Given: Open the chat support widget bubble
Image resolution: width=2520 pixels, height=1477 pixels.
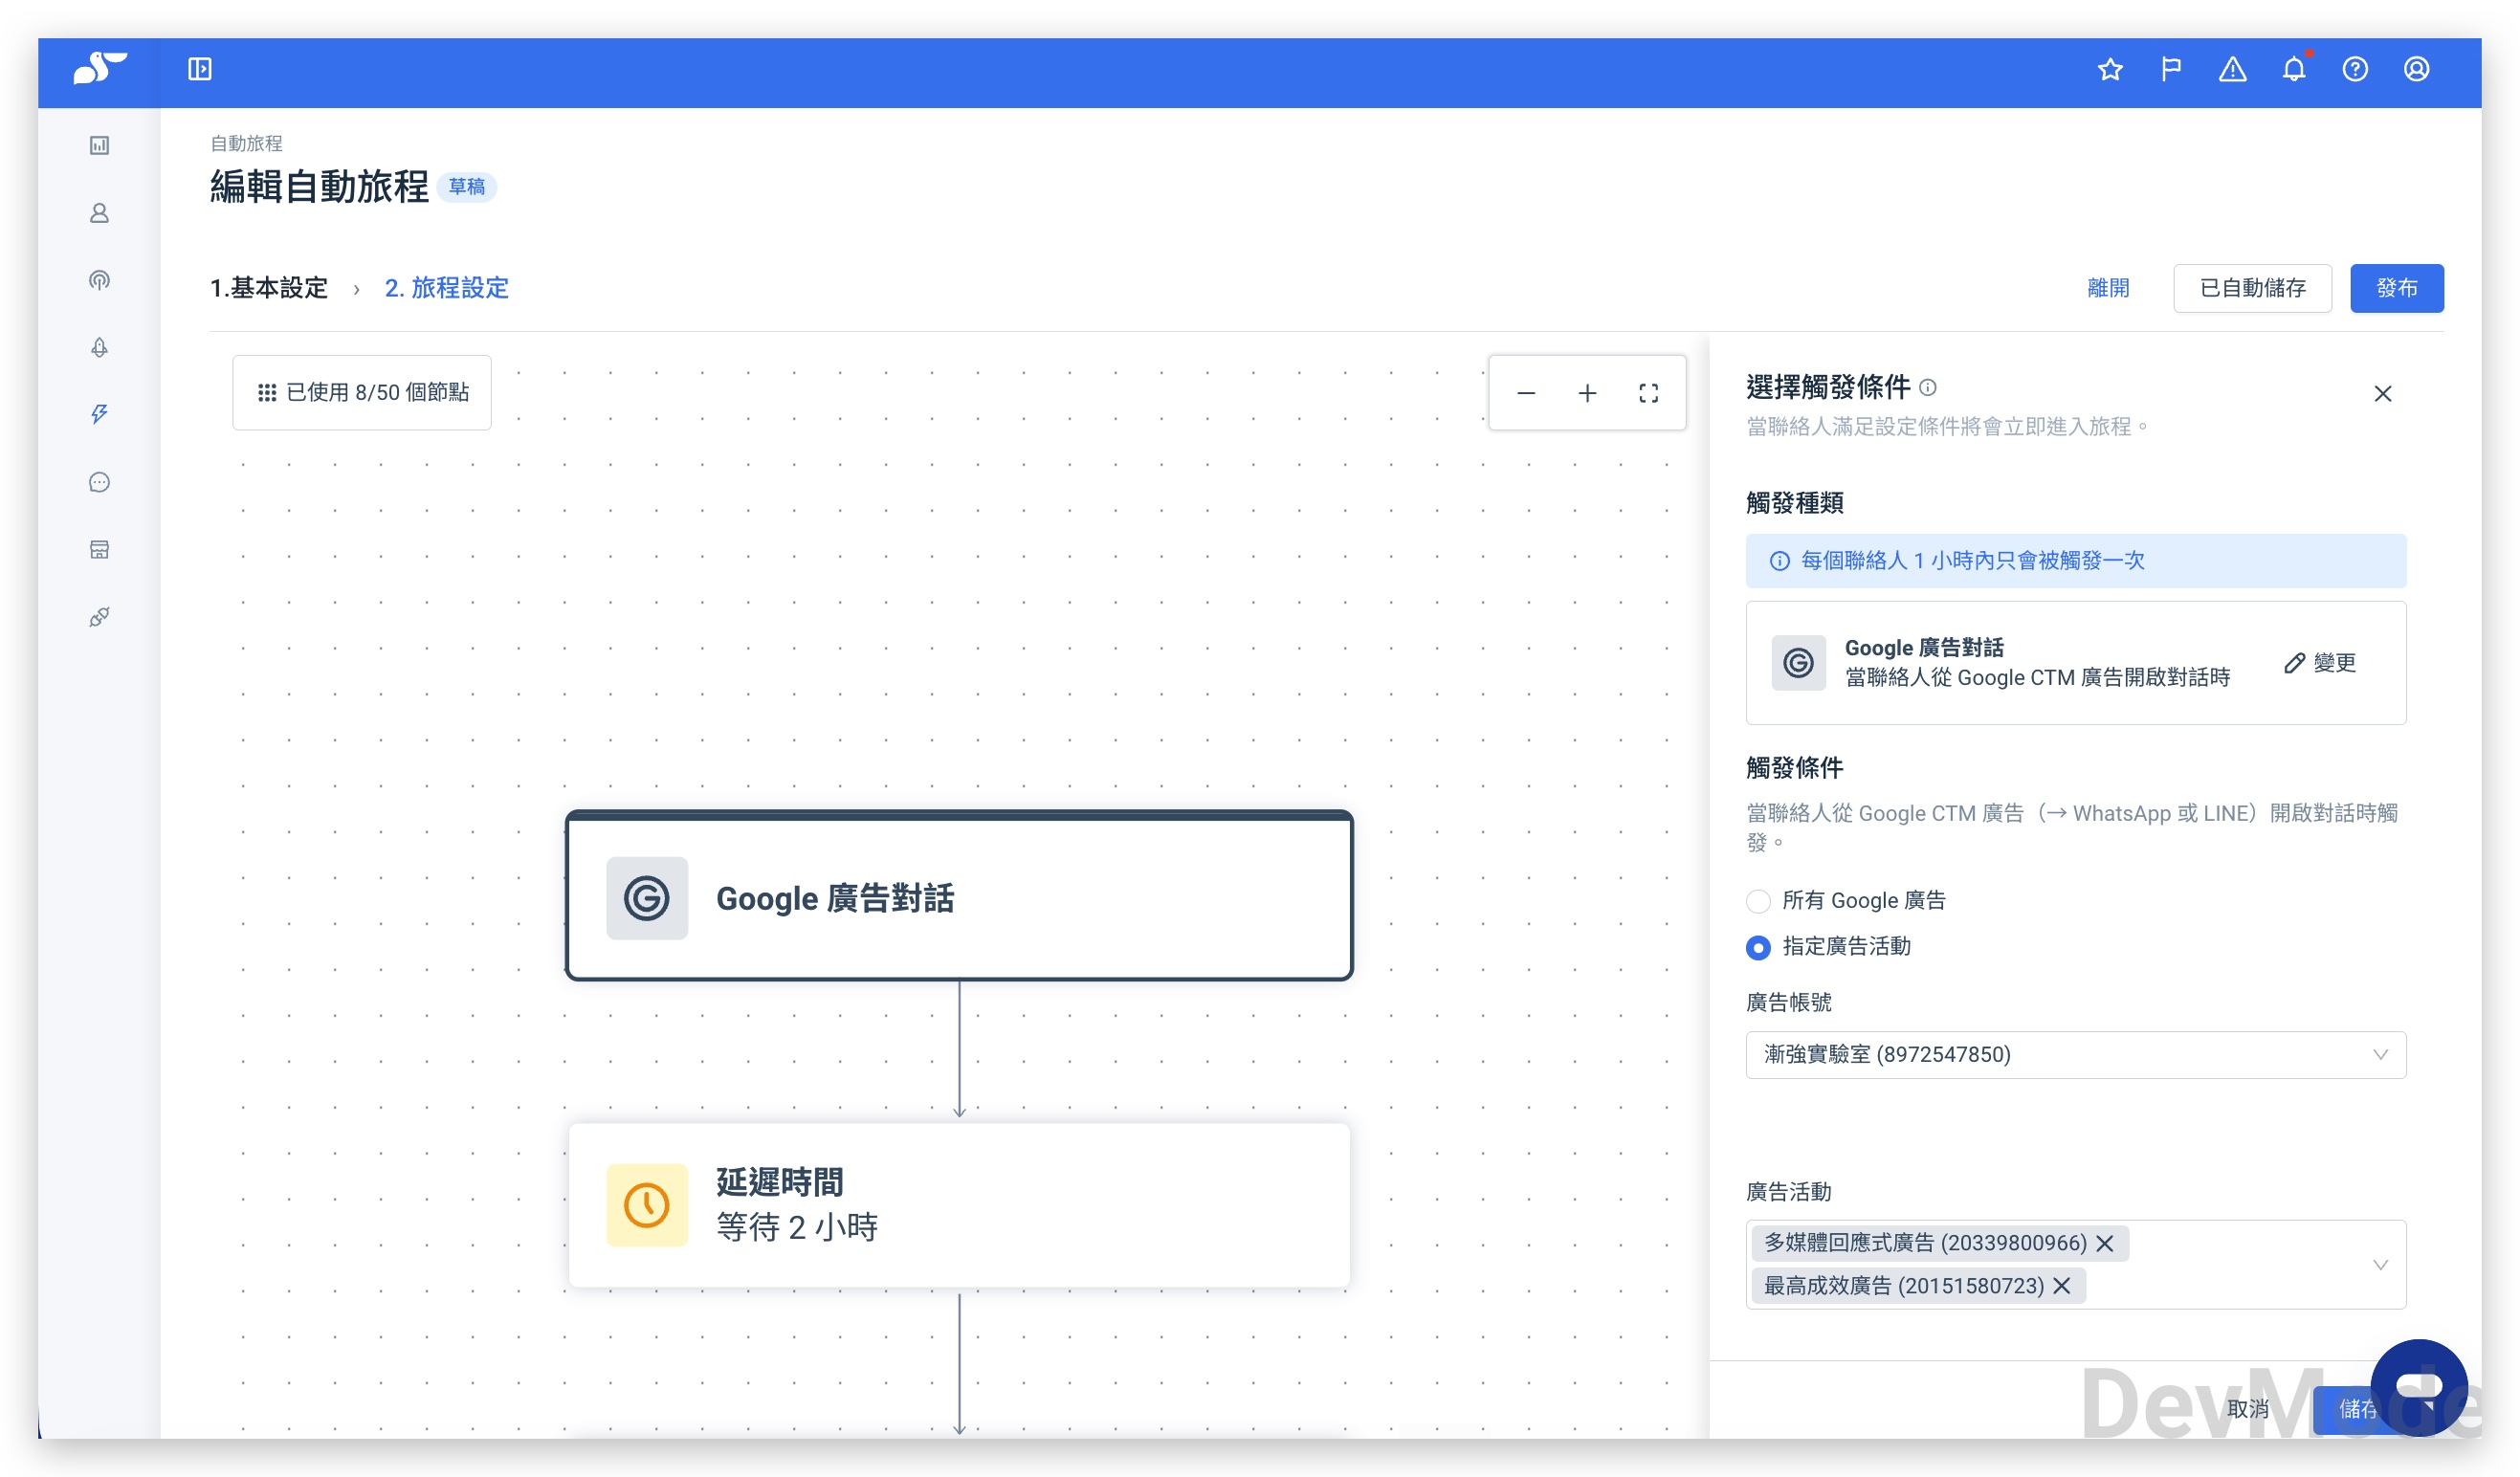Looking at the screenshot, I should point(2418,1386).
